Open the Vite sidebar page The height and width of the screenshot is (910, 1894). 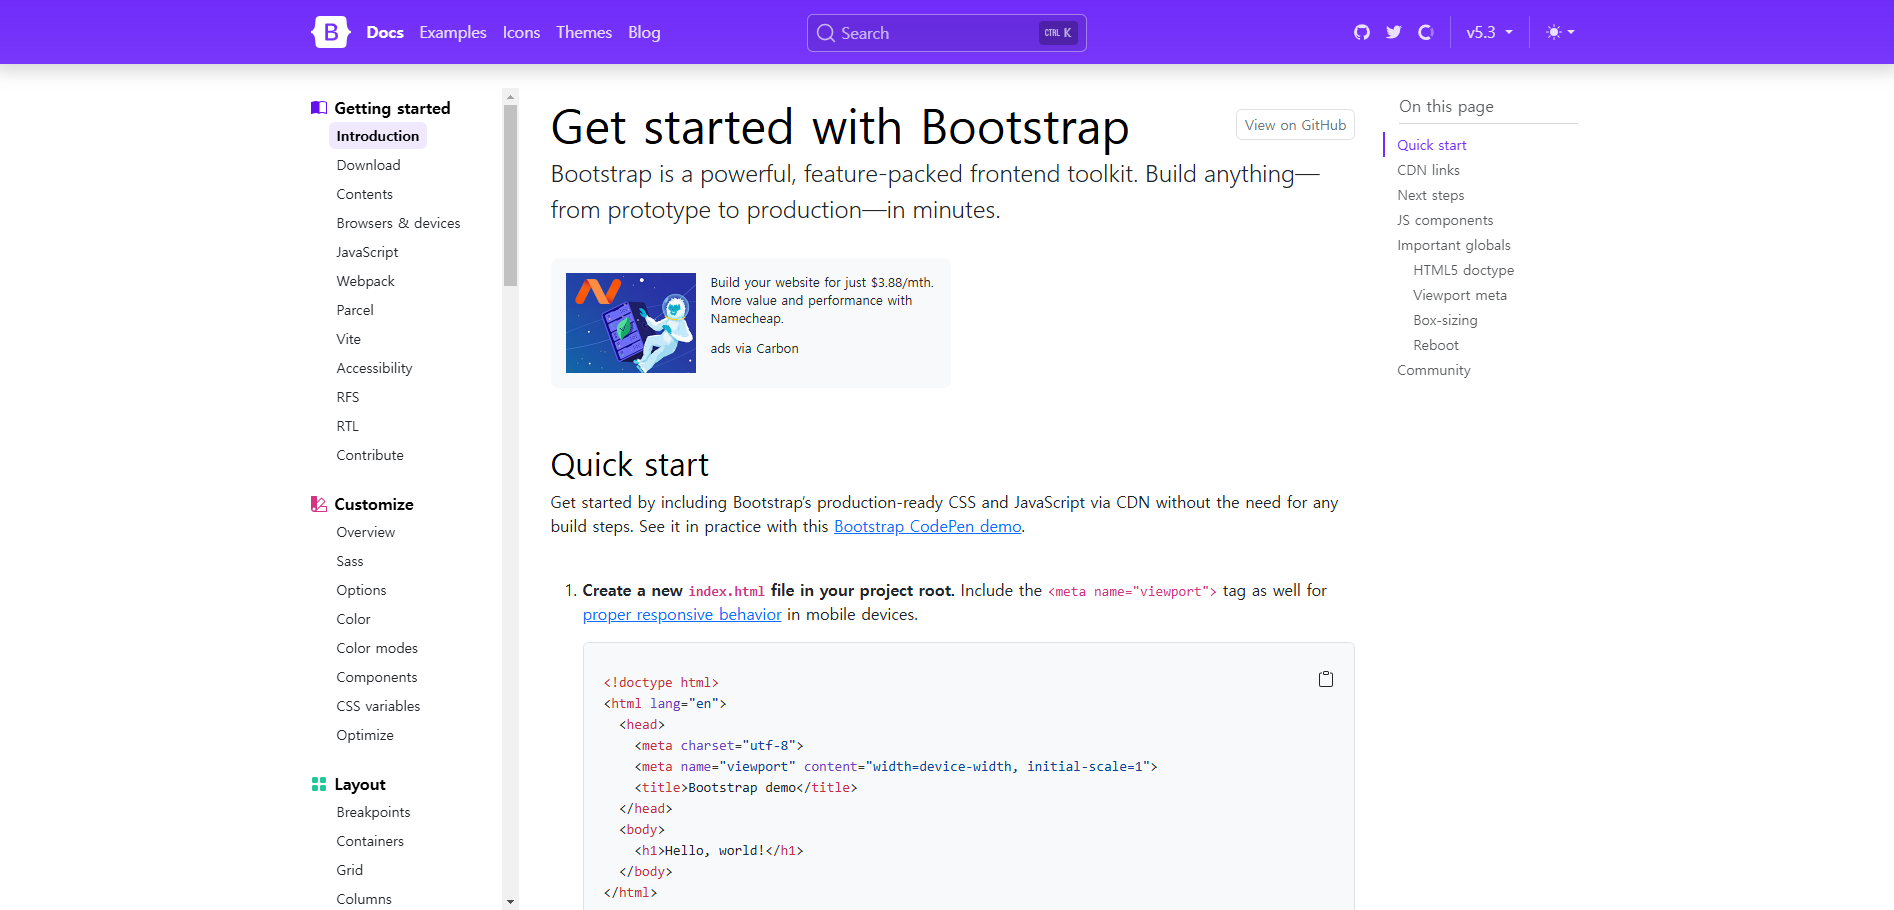349,339
